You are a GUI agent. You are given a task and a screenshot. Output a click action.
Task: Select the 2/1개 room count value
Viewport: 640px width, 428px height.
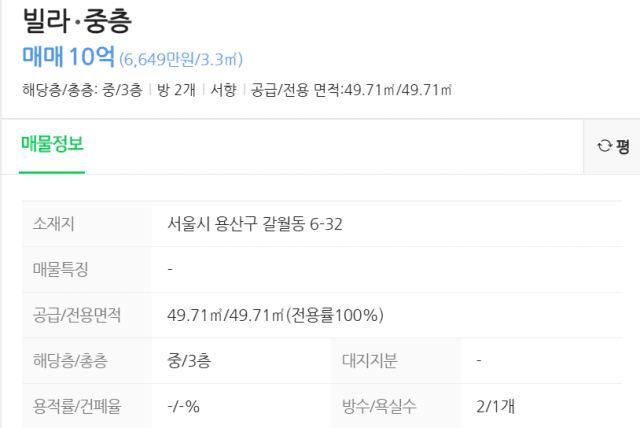pyautogui.click(x=495, y=406)
